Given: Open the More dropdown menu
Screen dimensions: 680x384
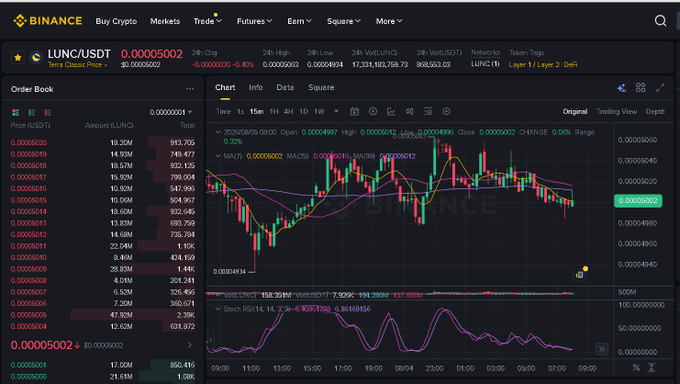Looking at the screenshot, I should [389, 21].
